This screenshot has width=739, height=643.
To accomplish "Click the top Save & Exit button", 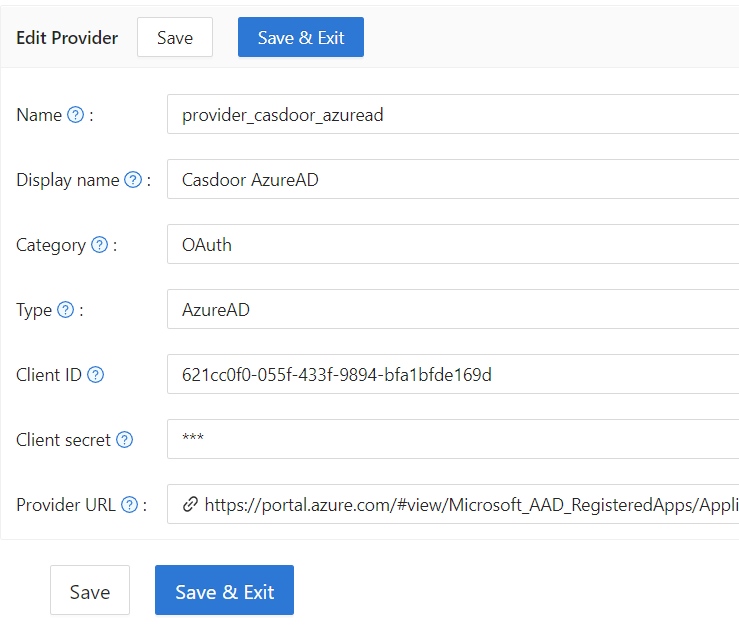I will 301,38.
